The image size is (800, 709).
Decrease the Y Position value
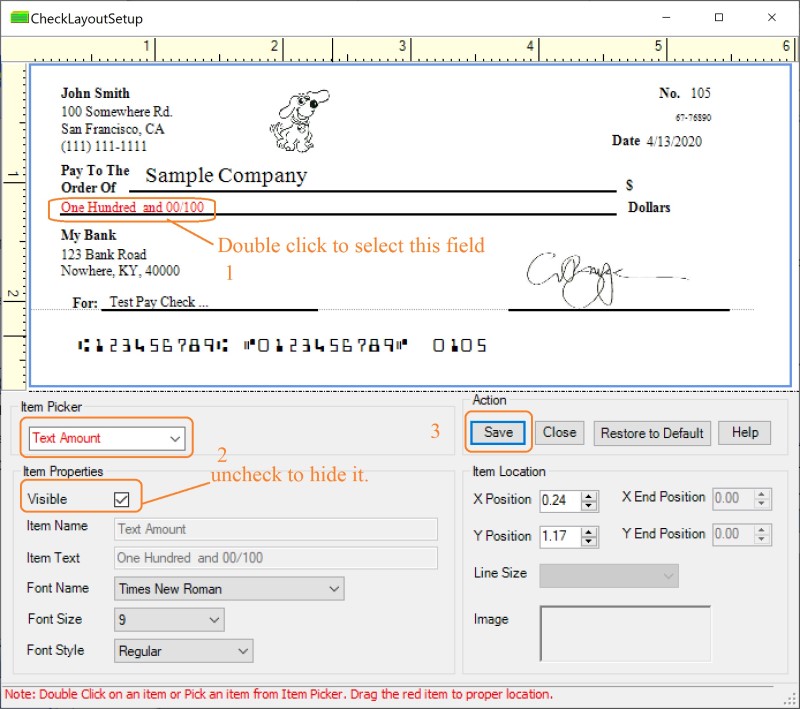(x=589, y=542)
